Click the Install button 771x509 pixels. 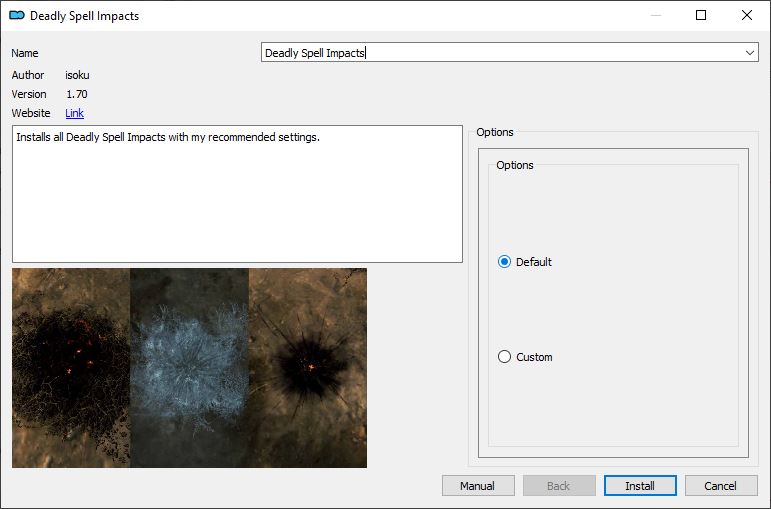pyautogui.click(x=640, y=486)
